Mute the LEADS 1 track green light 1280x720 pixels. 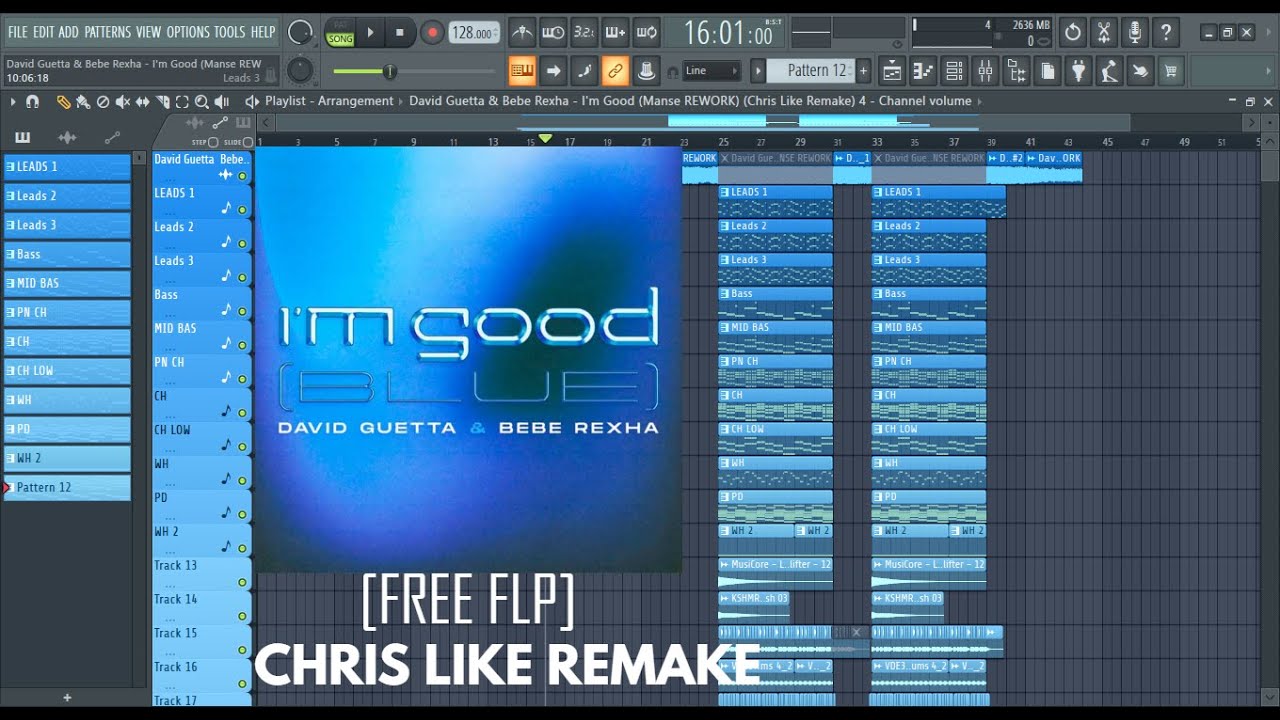(x=242, y=209)
